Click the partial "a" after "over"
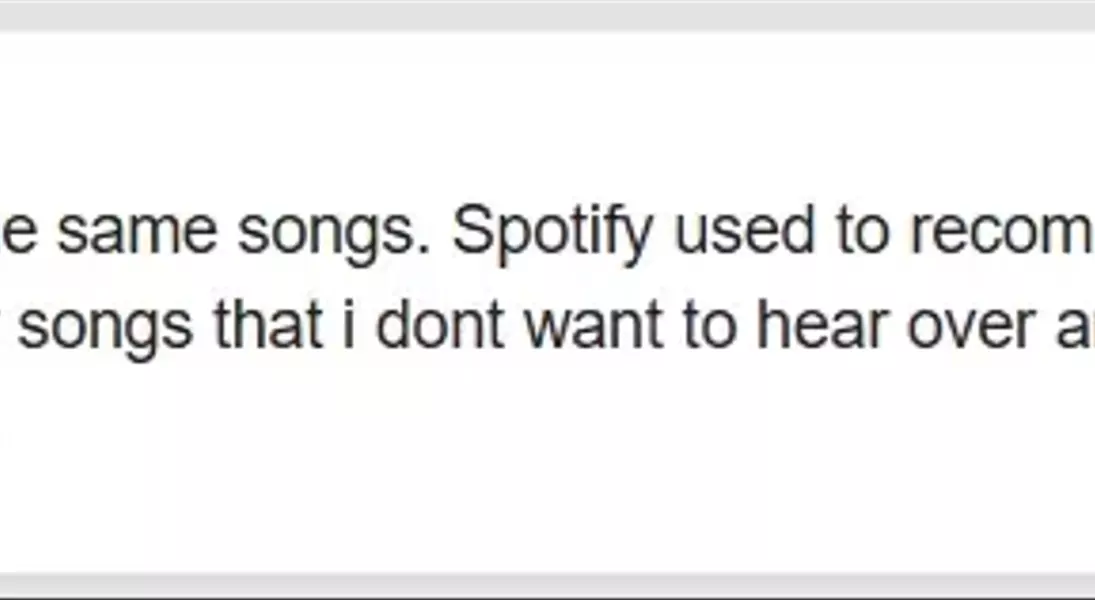Viewport: 1095px width, 600px height. [x=1075, y=328]
